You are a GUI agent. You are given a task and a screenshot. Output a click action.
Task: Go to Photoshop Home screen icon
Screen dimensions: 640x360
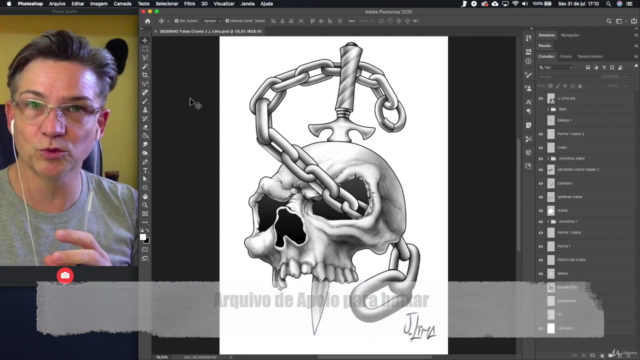(x=148, y=21)
